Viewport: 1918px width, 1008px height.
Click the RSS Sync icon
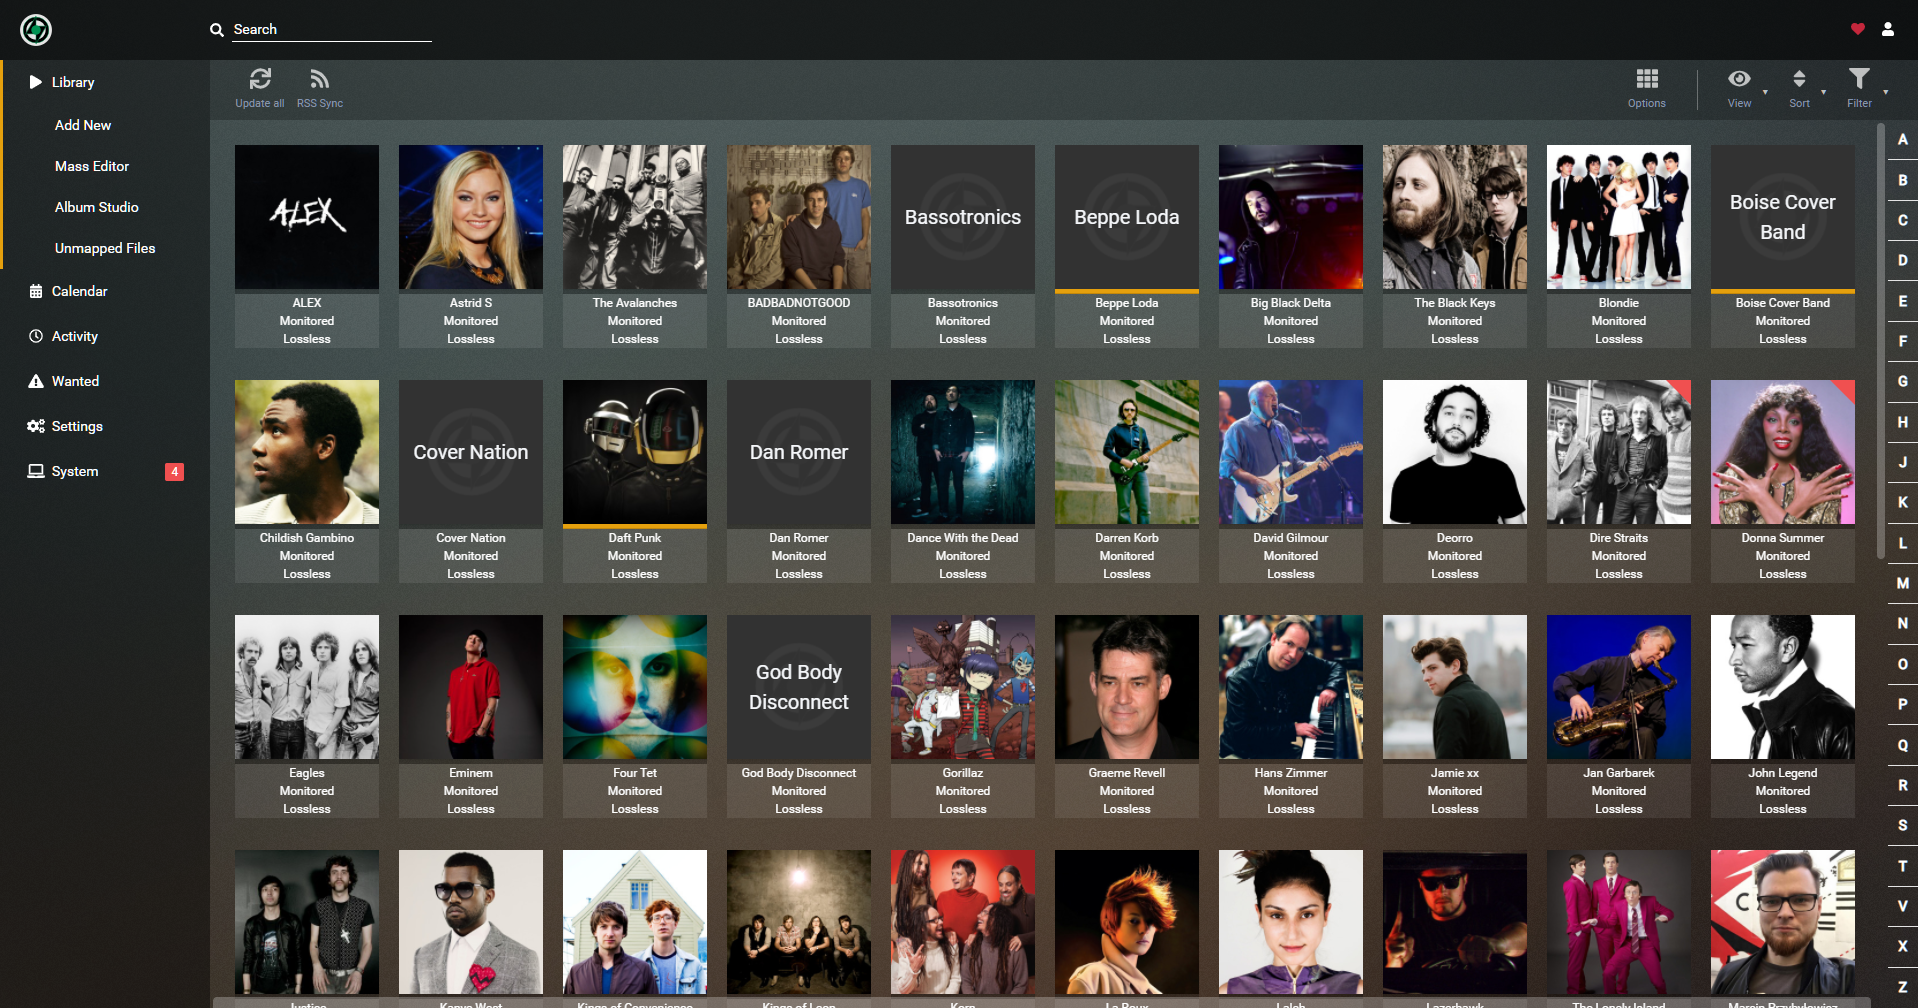click(319, 79)
